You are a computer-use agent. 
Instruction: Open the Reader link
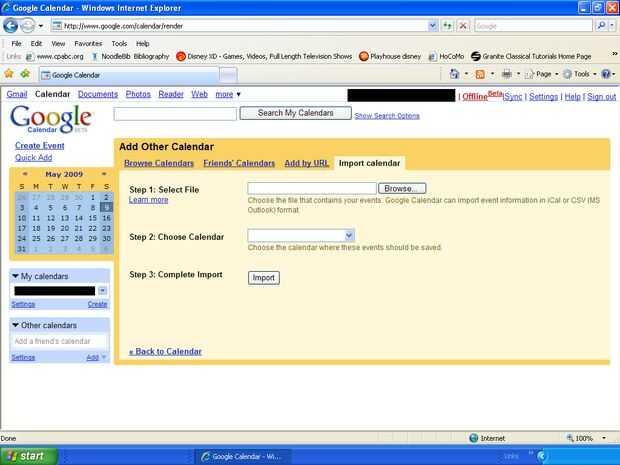(171, 94)
